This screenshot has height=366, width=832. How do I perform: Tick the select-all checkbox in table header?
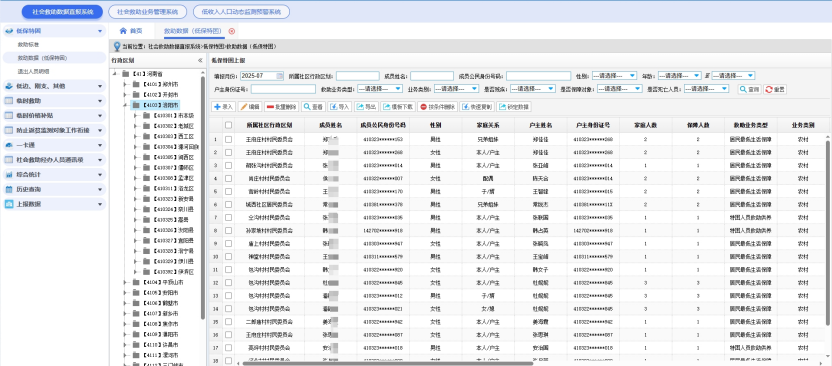click(x=228, y=126)
